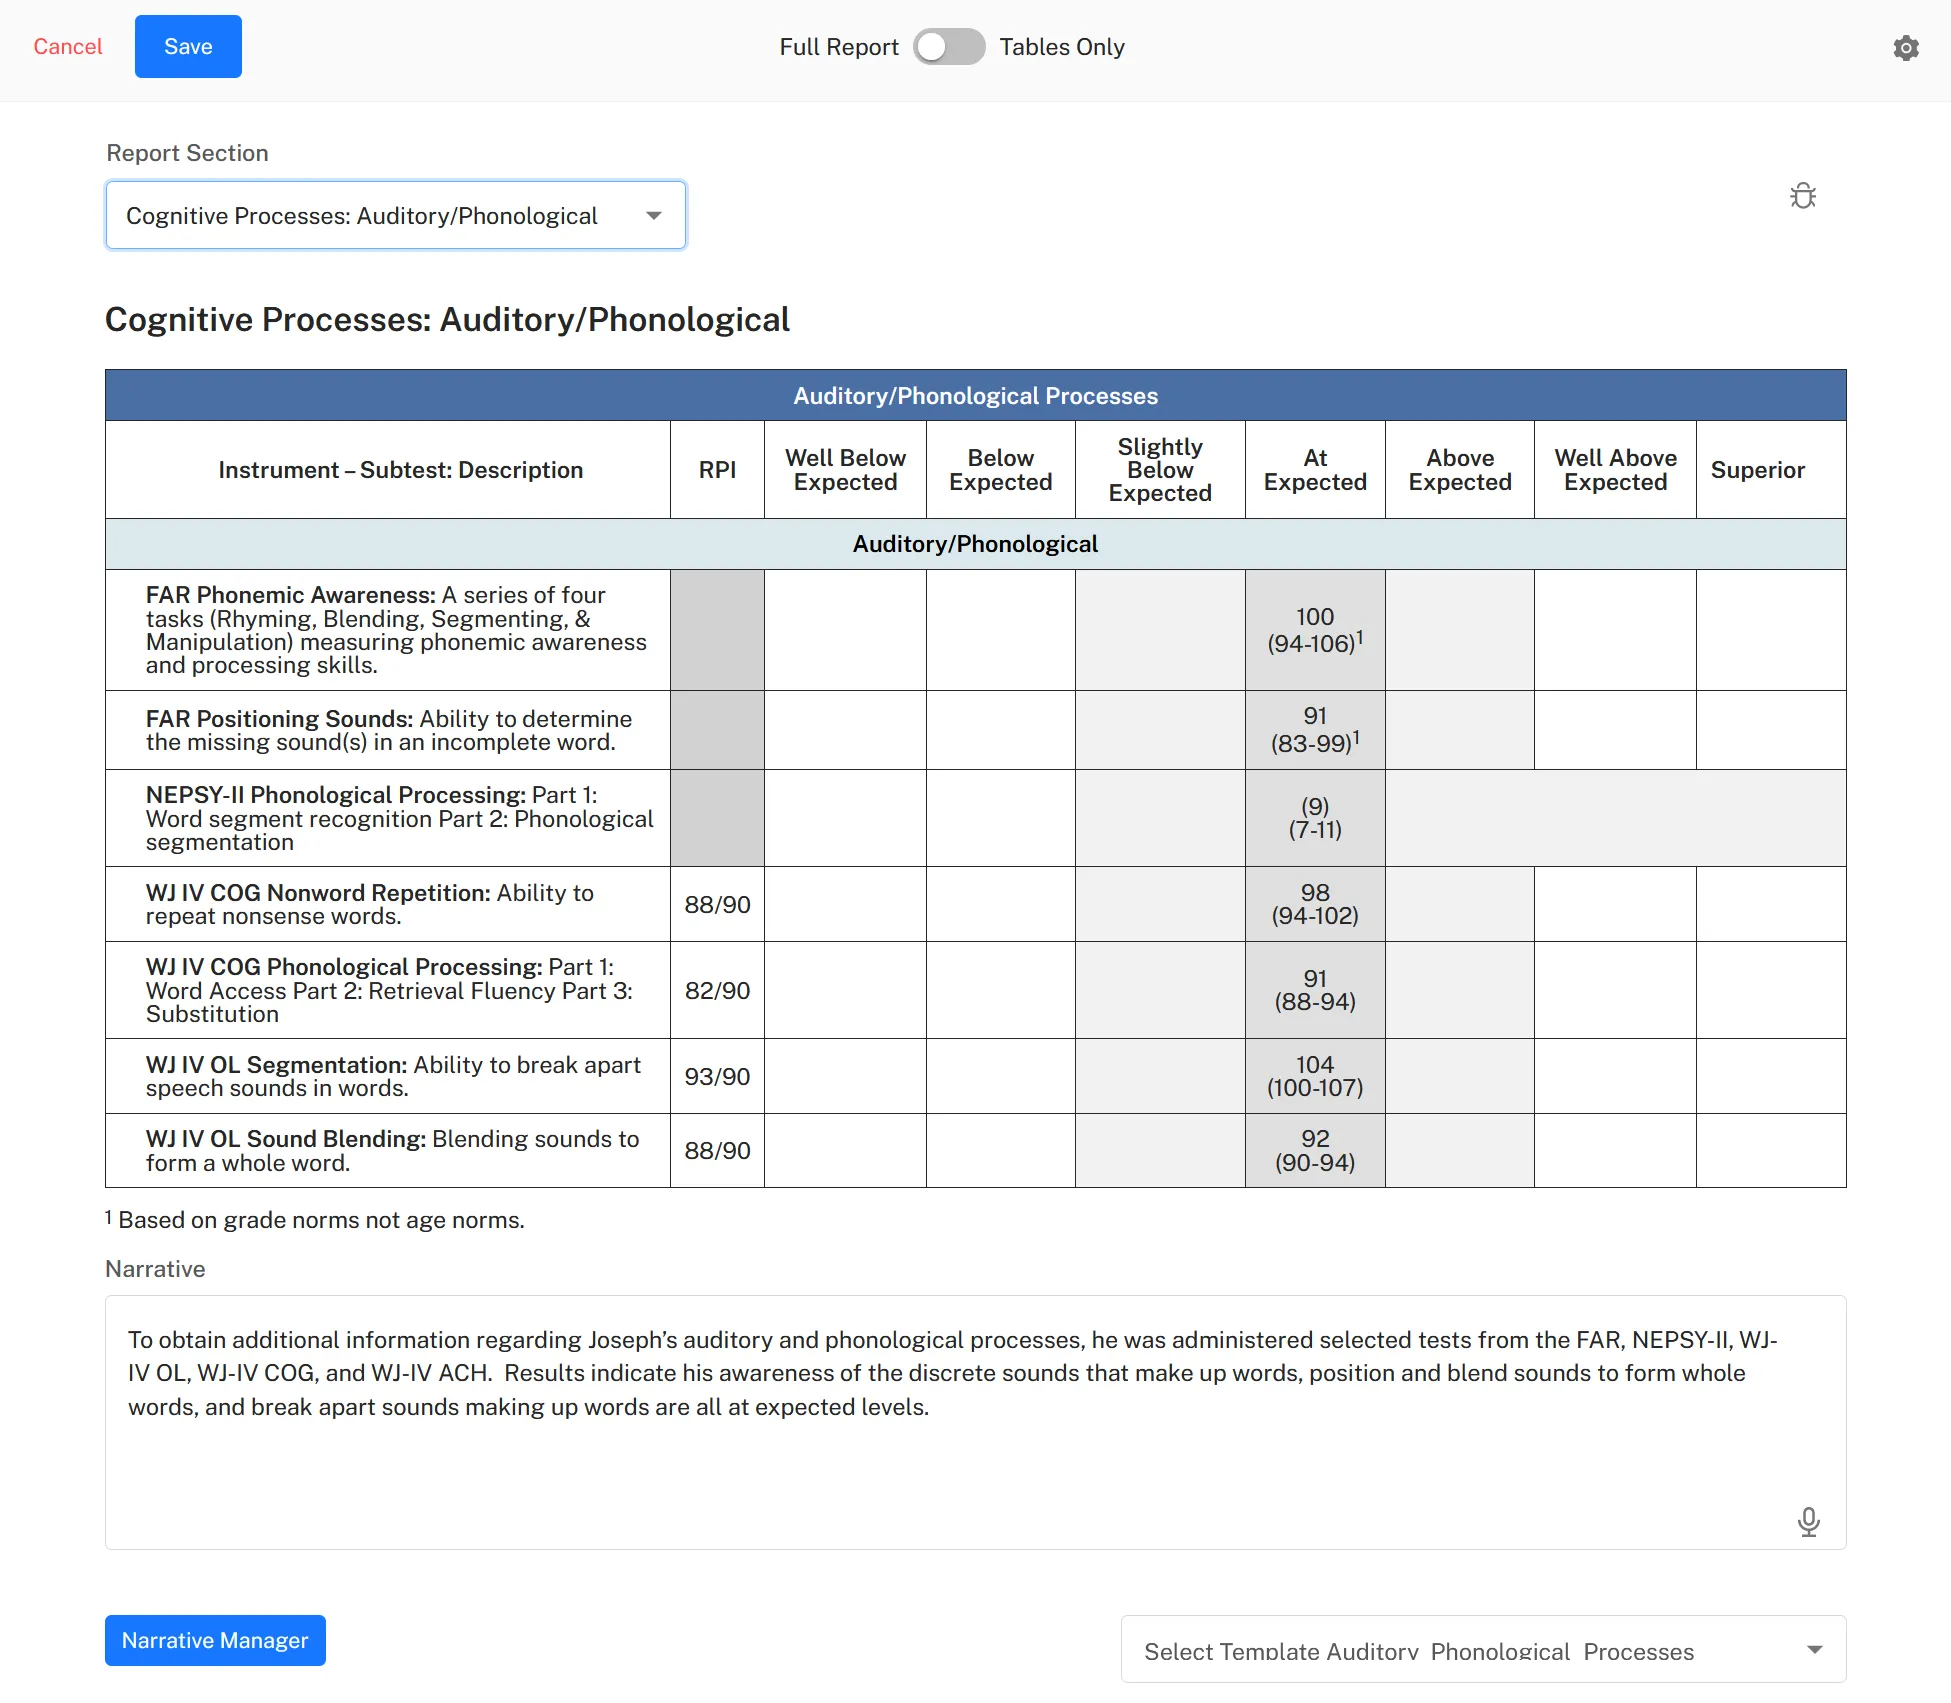The image size is (1951, 1703).
Task: Click the Auditory/Phonological Processes table header
Action: click(975, 396)
